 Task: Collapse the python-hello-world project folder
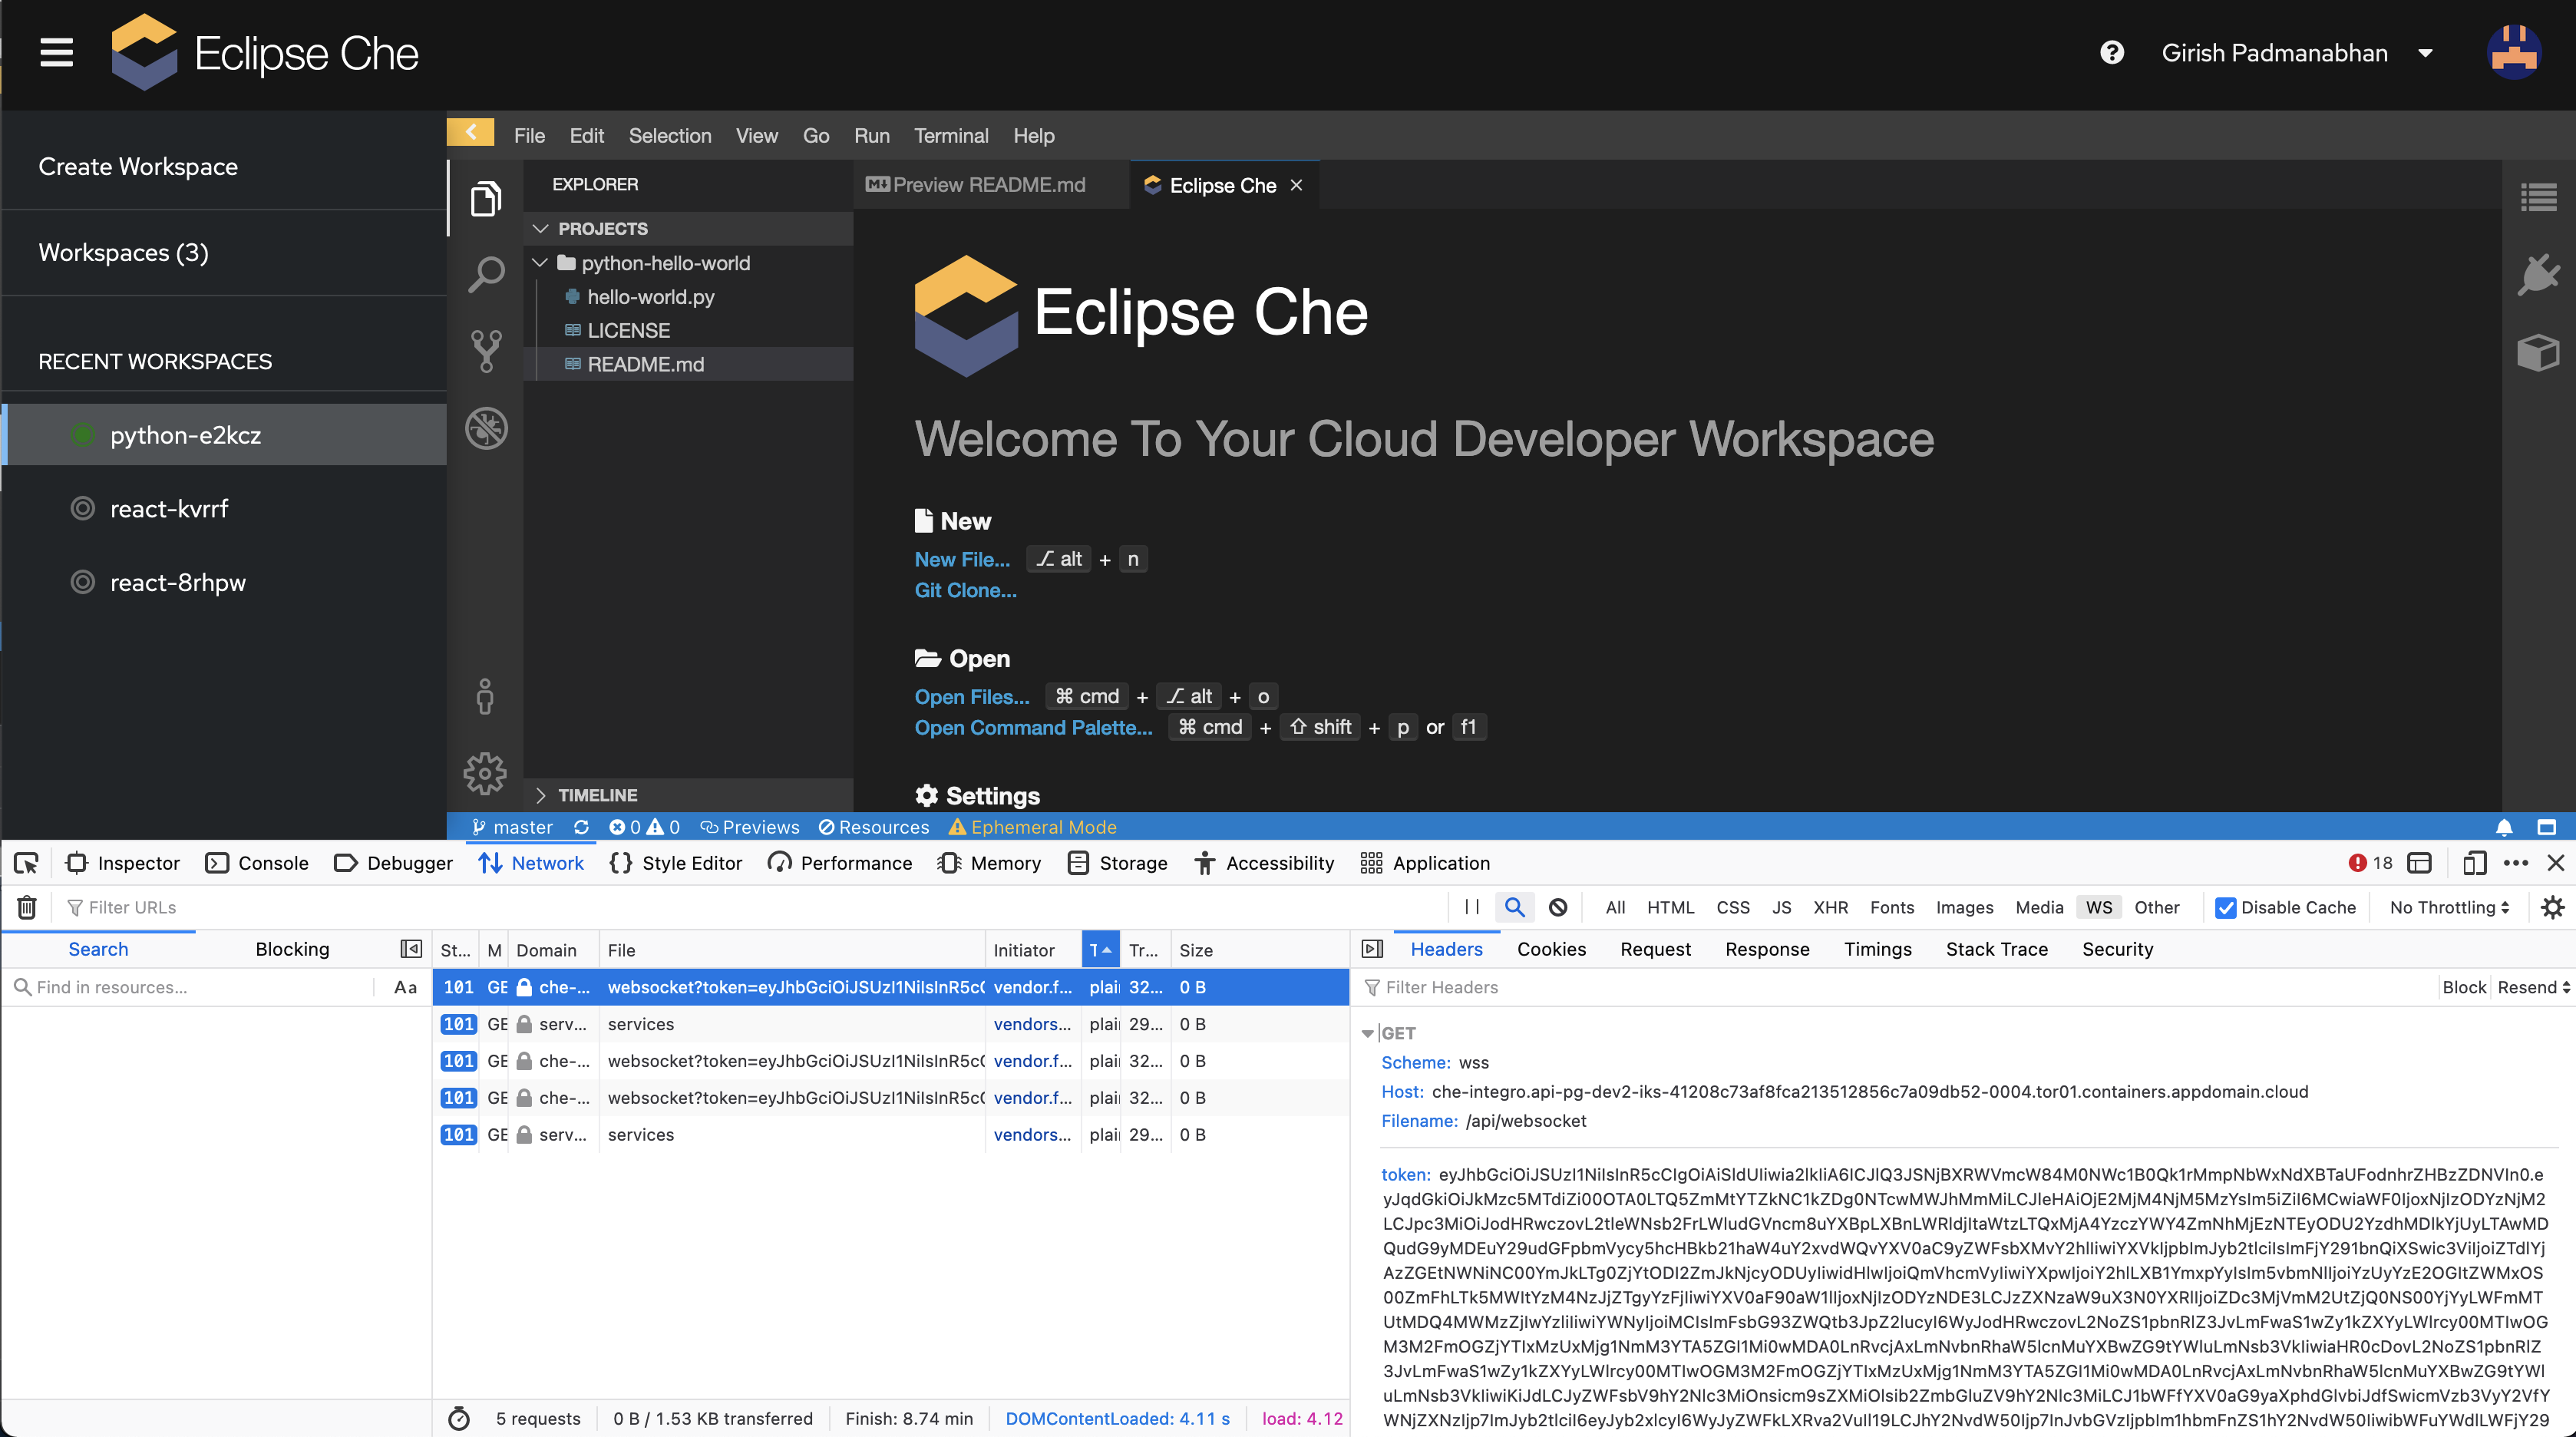point(541,263)
